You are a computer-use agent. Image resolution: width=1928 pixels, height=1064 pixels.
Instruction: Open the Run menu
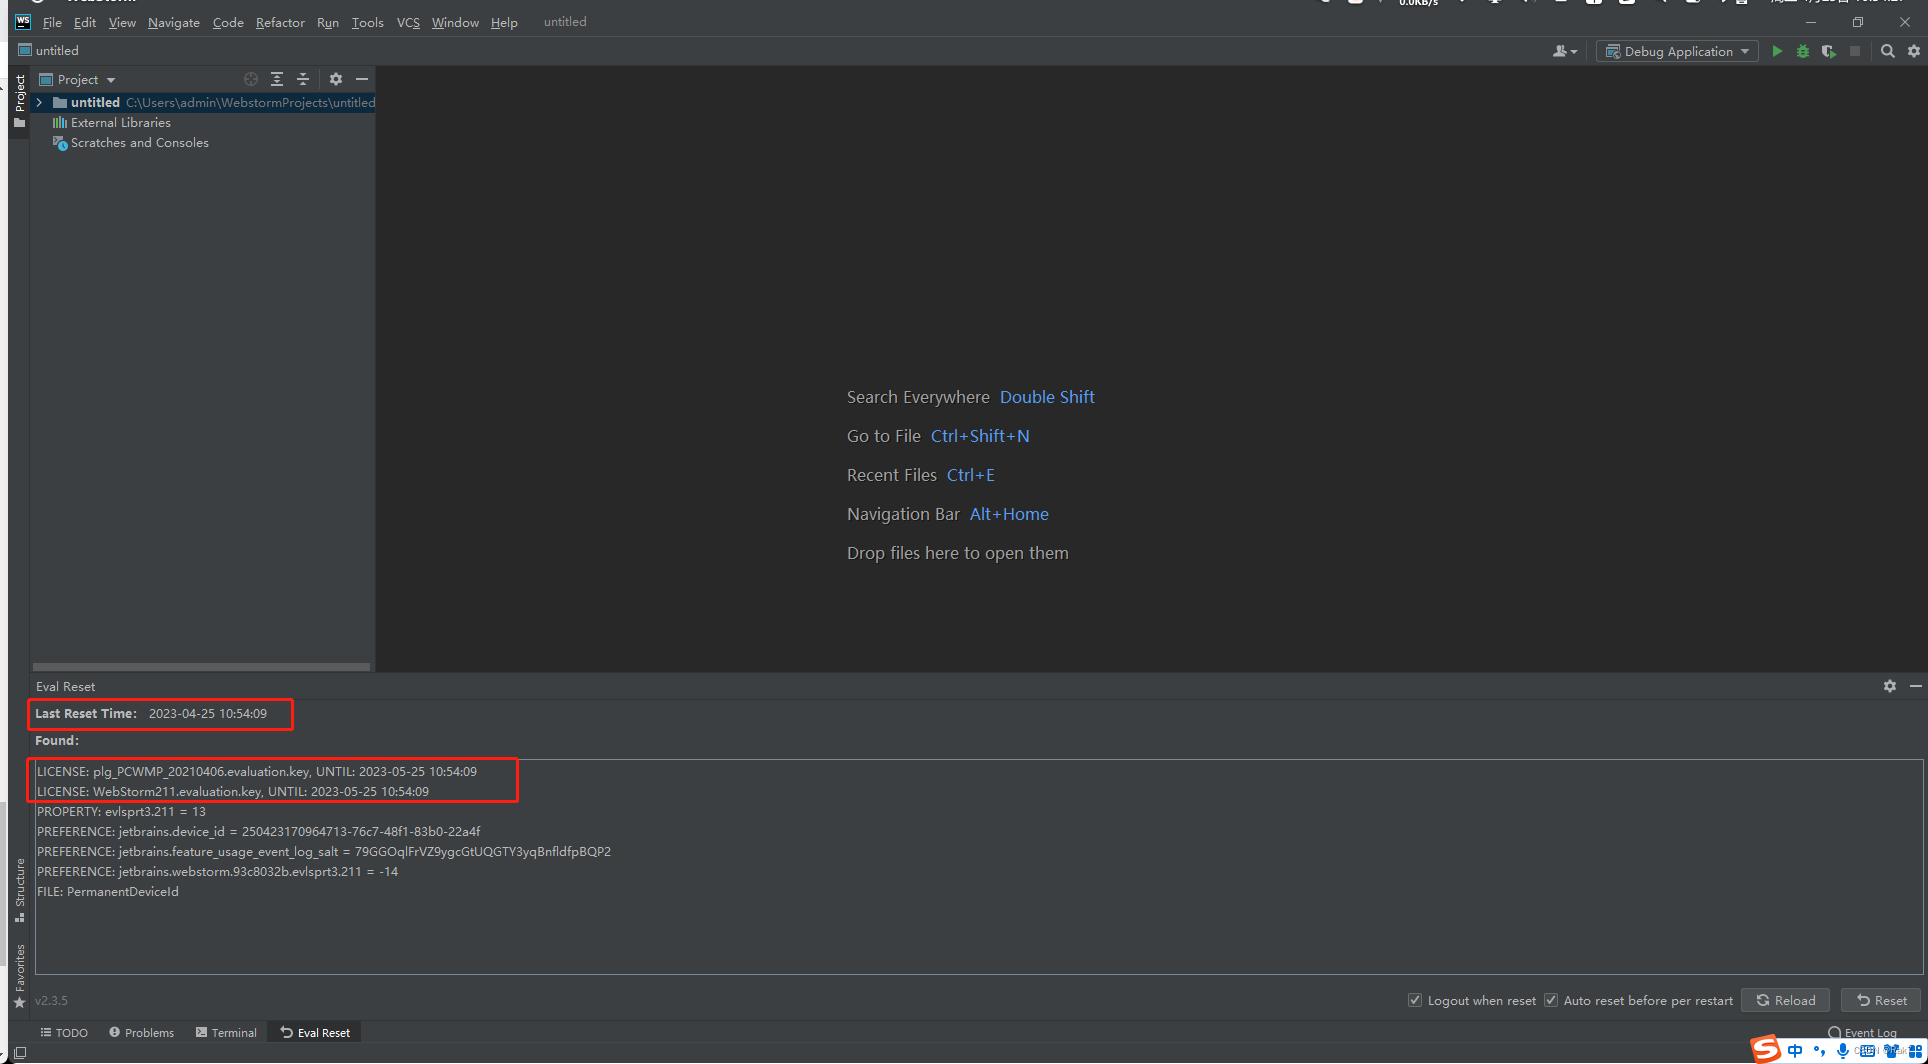(x=328, y=22)
